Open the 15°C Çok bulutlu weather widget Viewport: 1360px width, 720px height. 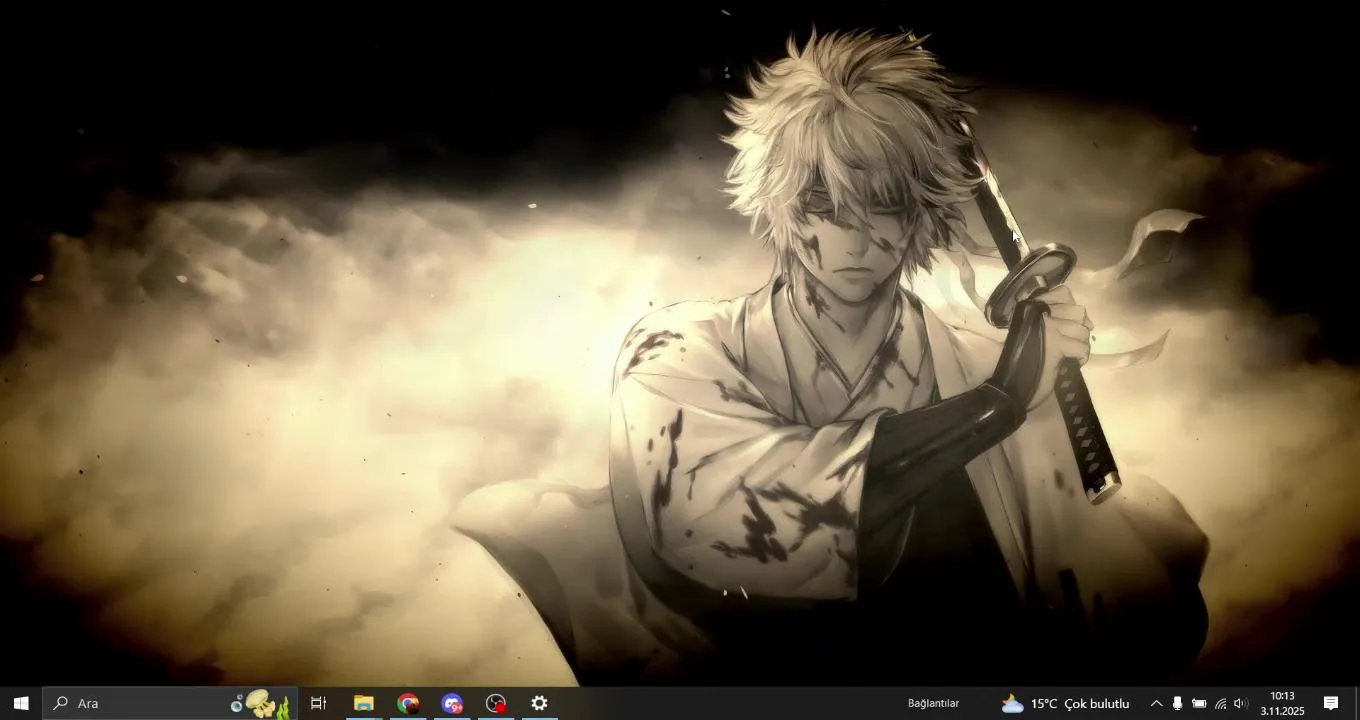[1065, 703]
